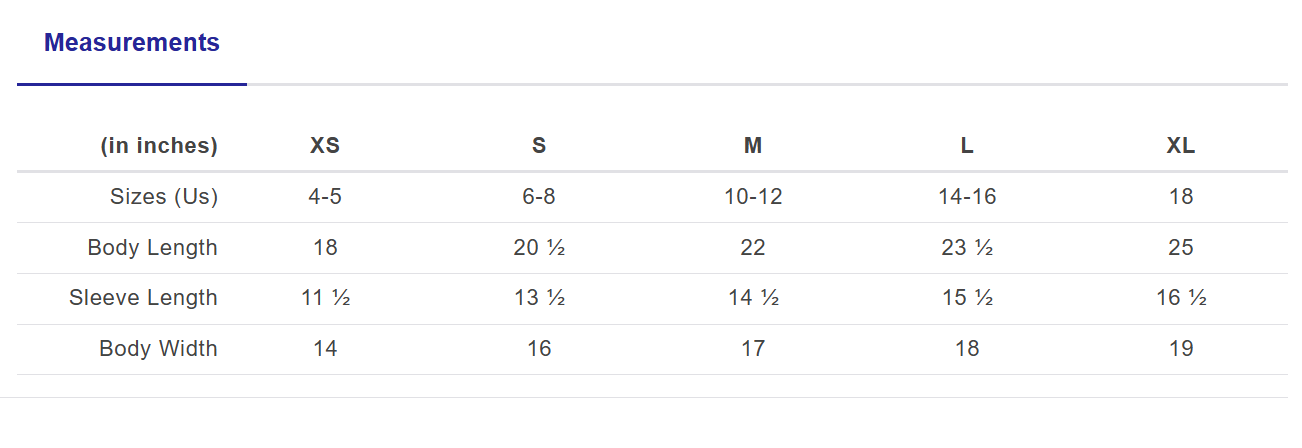Viewport: 1302px width, 448px height.
Task: Click the XL size column header
Action: click(x=1181, y=146)
